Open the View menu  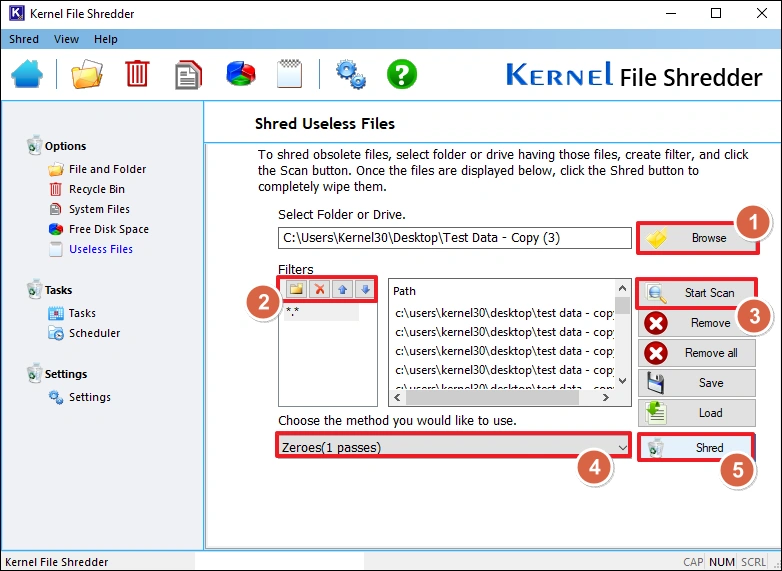pos(66,39)
